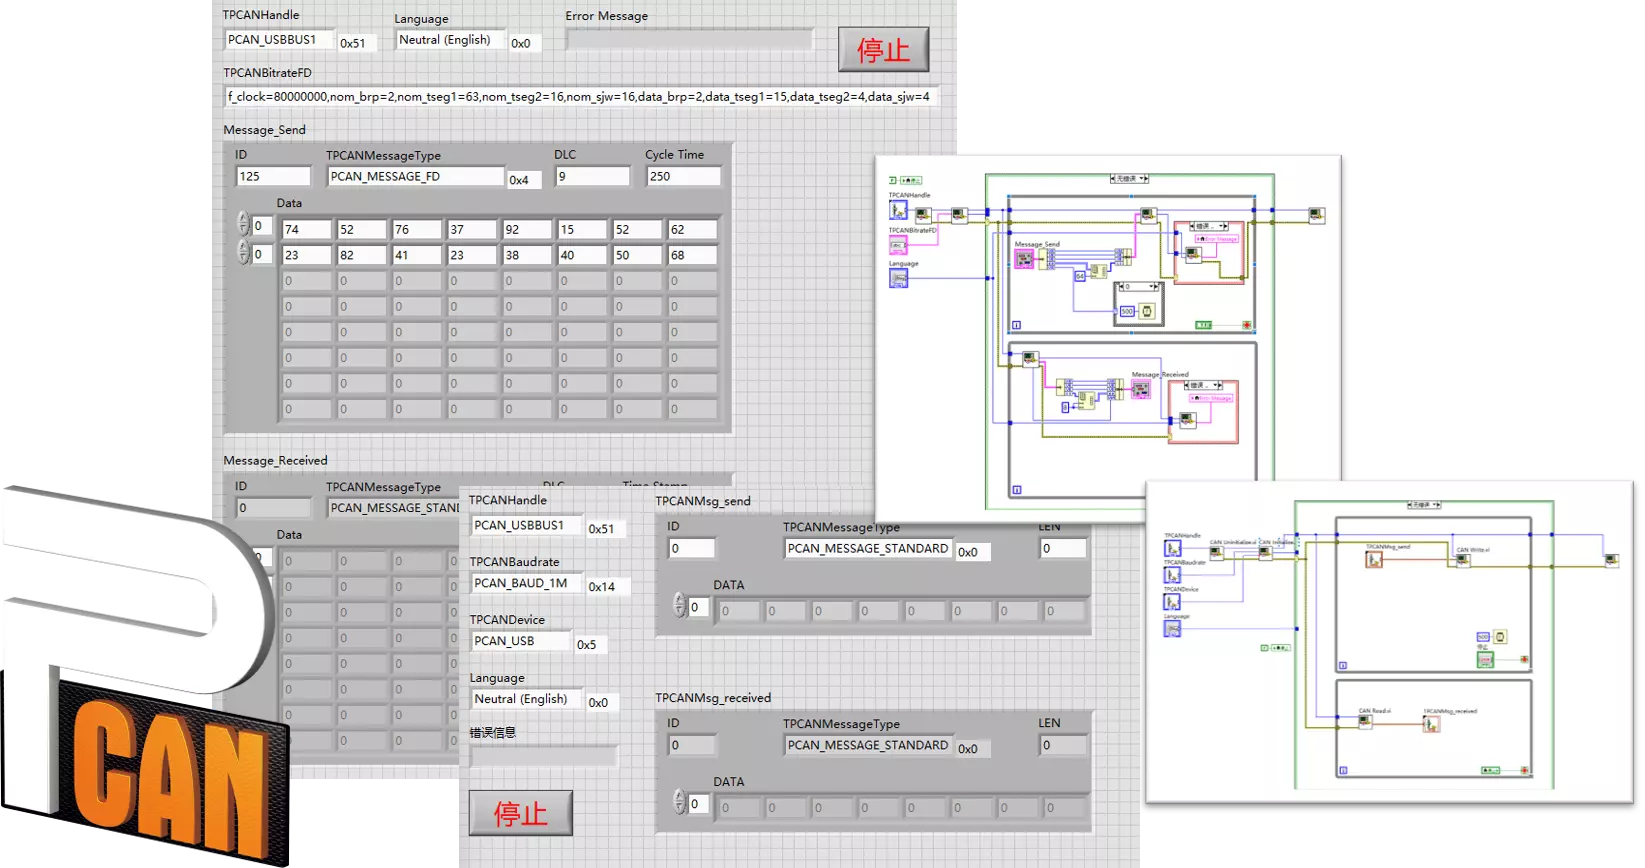Click the Data cell containing 74
The height and width of the screenshot is (868, 1645).
306,230
